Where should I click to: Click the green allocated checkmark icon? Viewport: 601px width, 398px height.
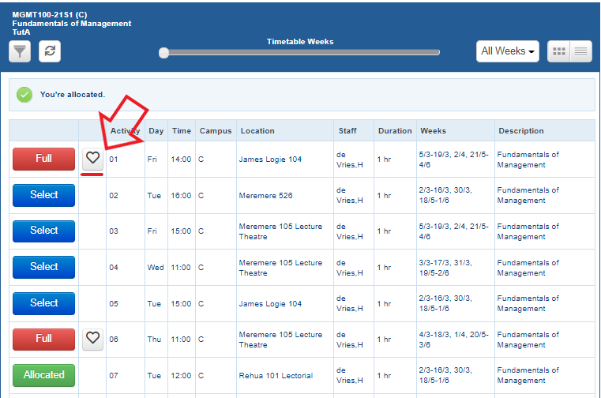pos(24,95)
